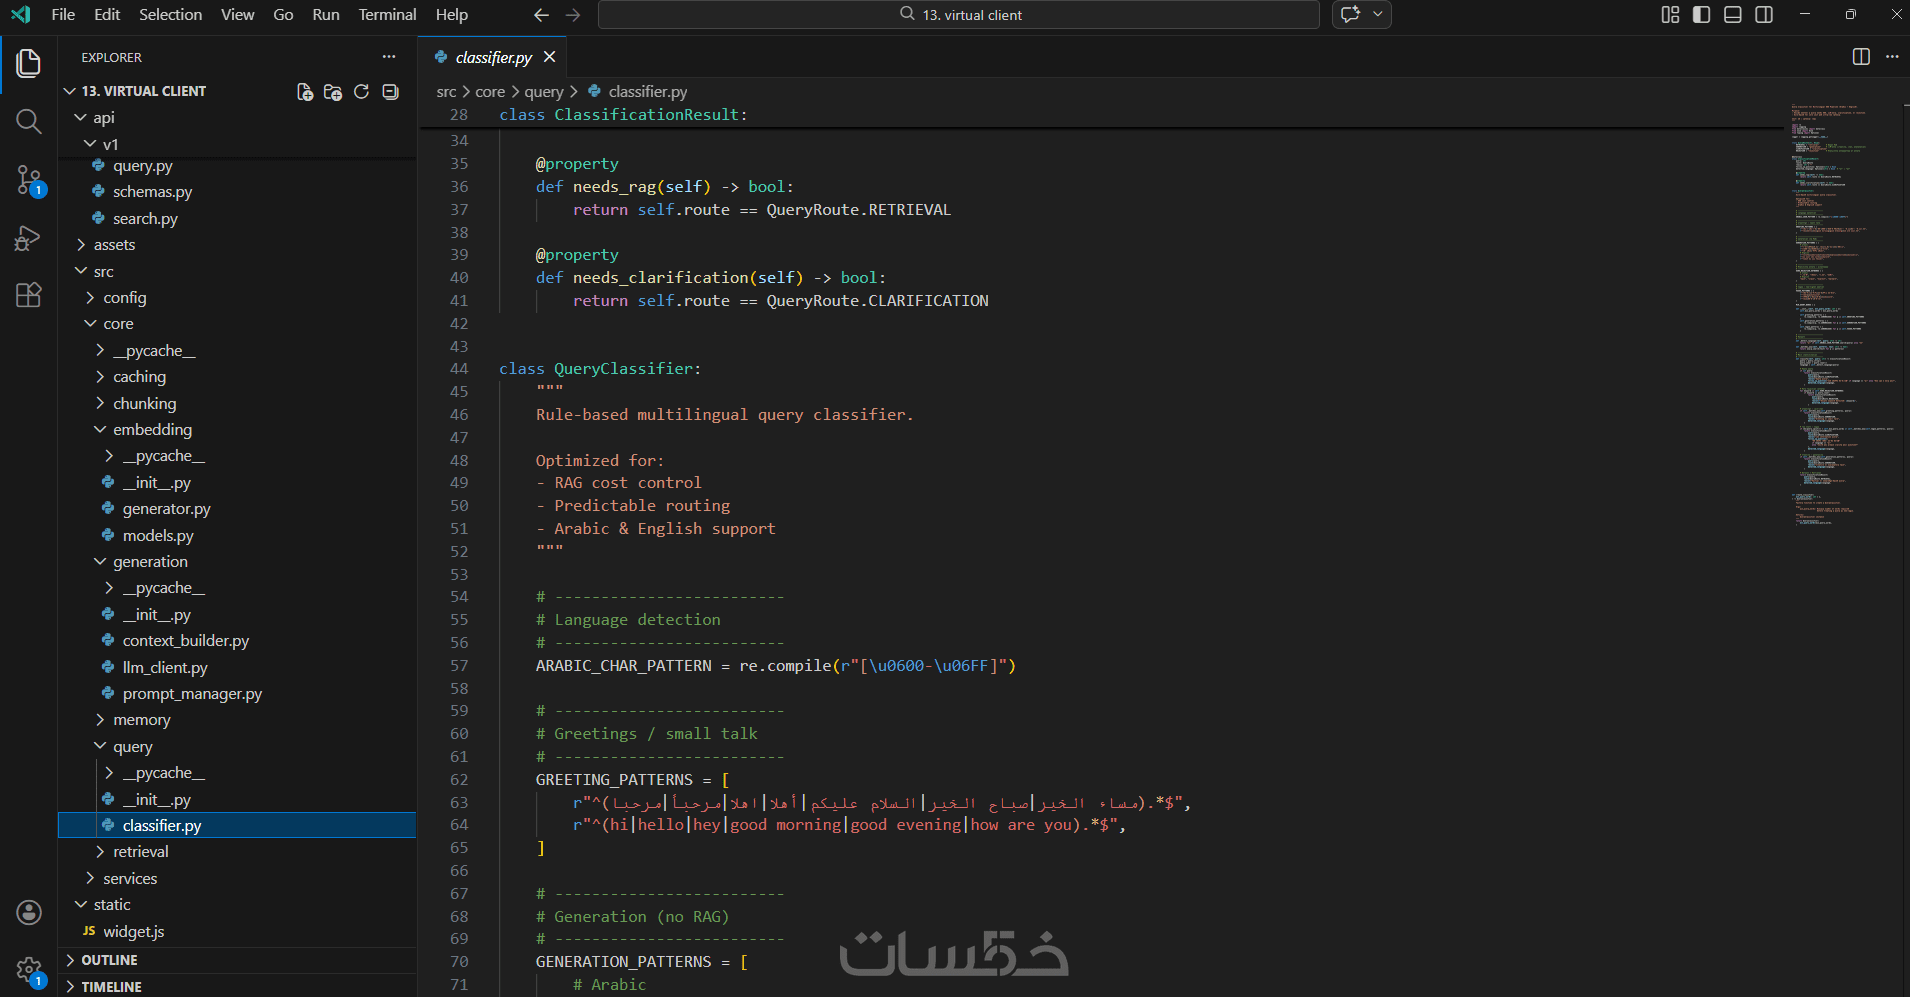1910x997 pixels.
Task: Collapse all folders in Explorer
Action: pyautogui.click(x=390, y=92)
